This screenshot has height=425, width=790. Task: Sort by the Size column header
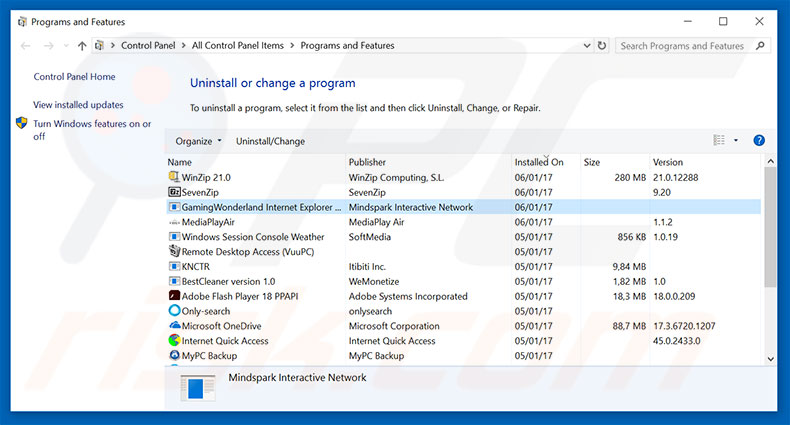(x=591, y=162)
